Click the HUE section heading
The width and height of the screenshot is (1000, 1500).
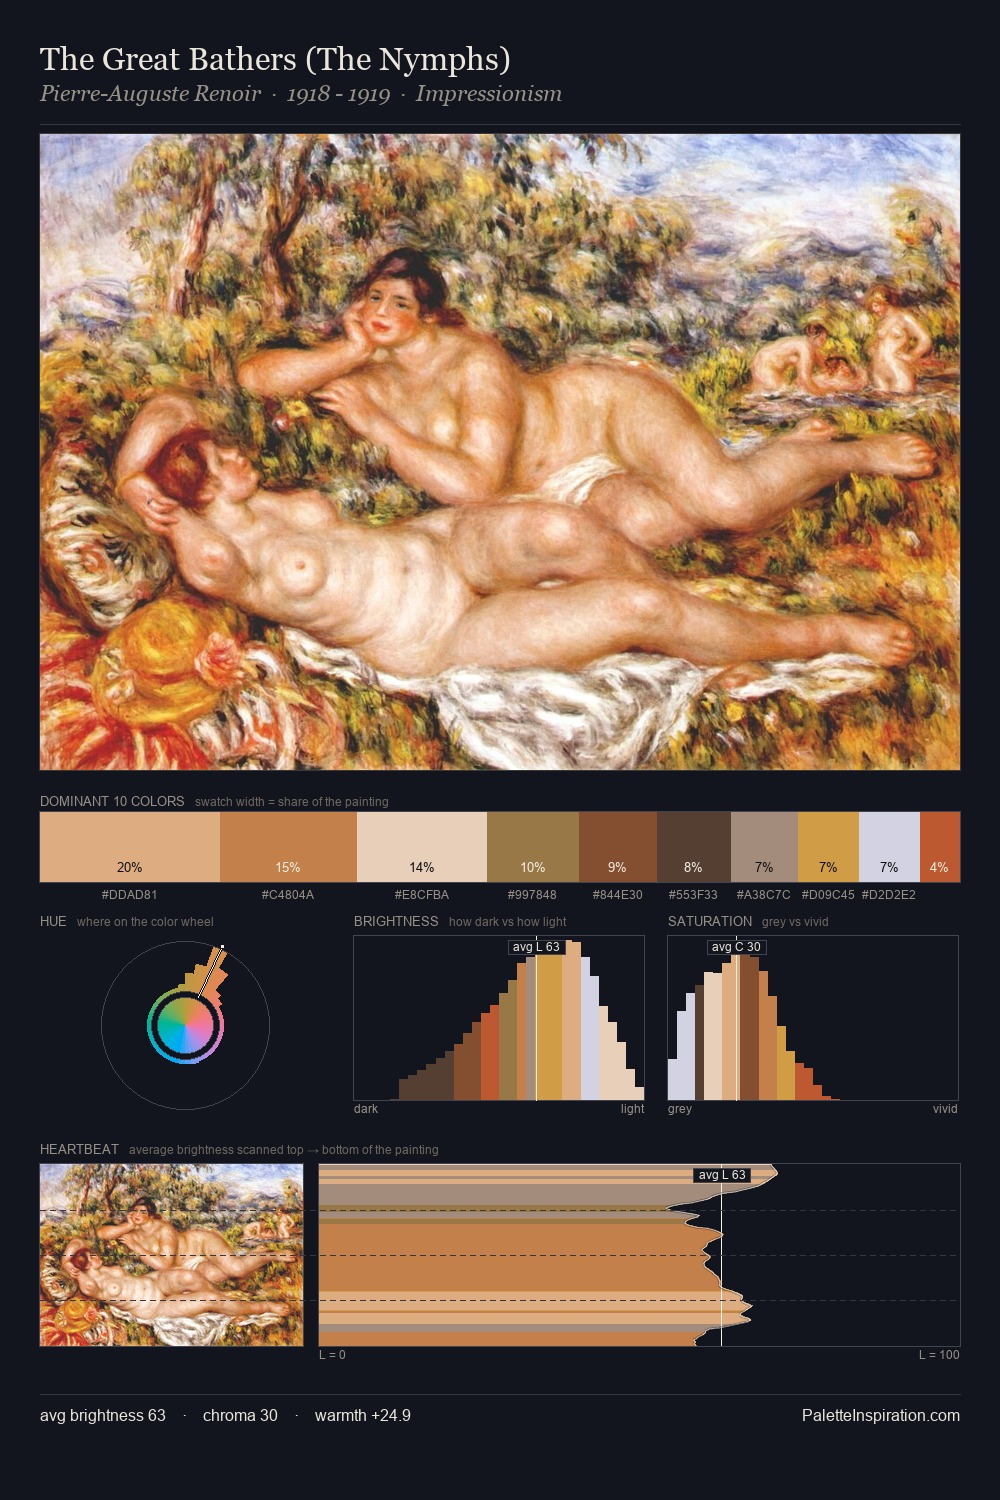coord(53,922)
